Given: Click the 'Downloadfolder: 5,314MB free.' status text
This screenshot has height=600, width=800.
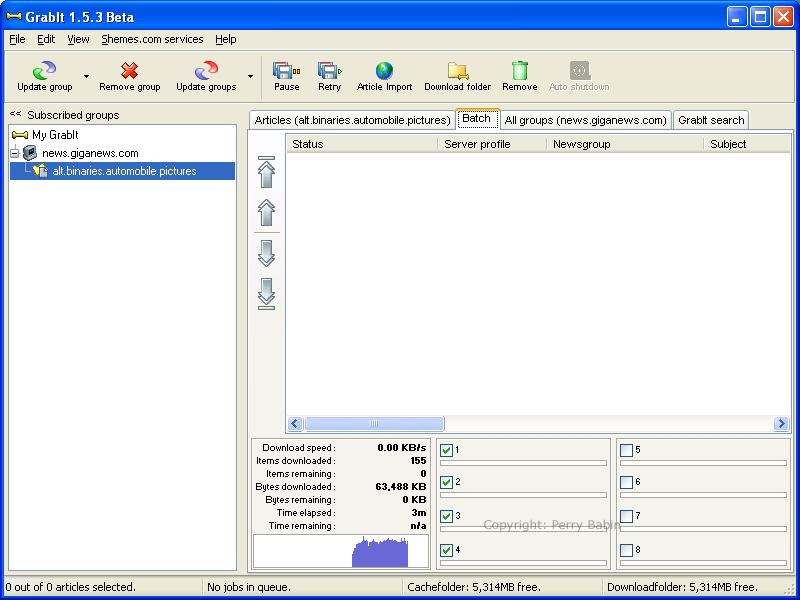Looking at the screenshot, I should [x=682, y=587].
